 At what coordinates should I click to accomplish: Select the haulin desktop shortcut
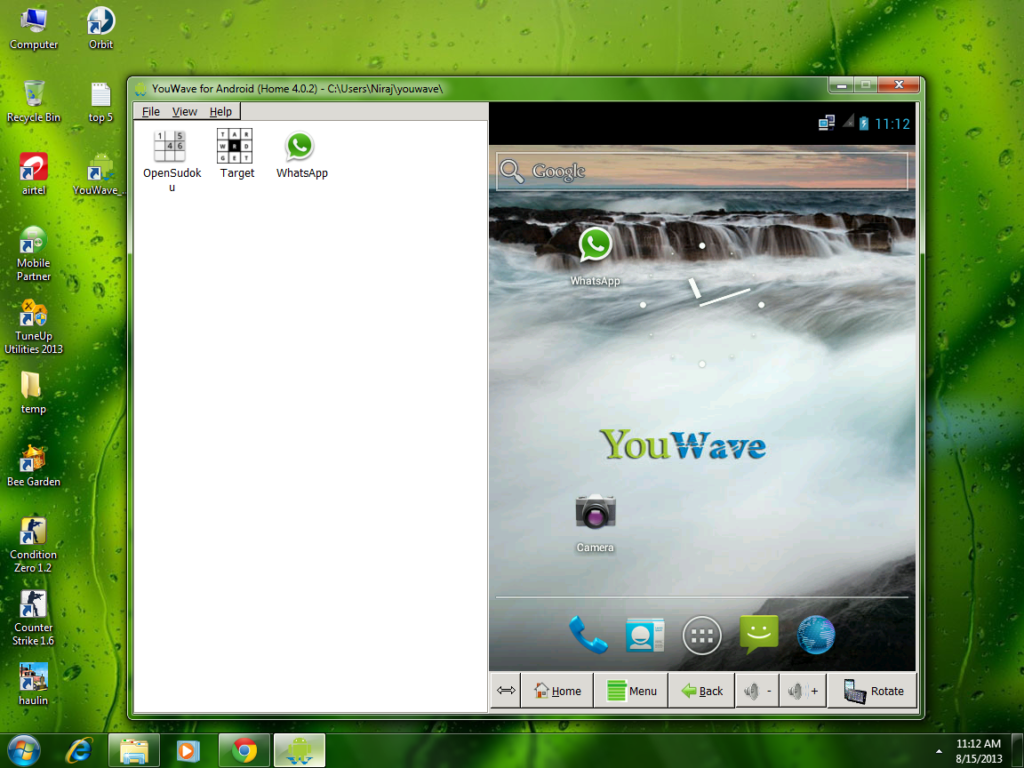pos(33,684)
